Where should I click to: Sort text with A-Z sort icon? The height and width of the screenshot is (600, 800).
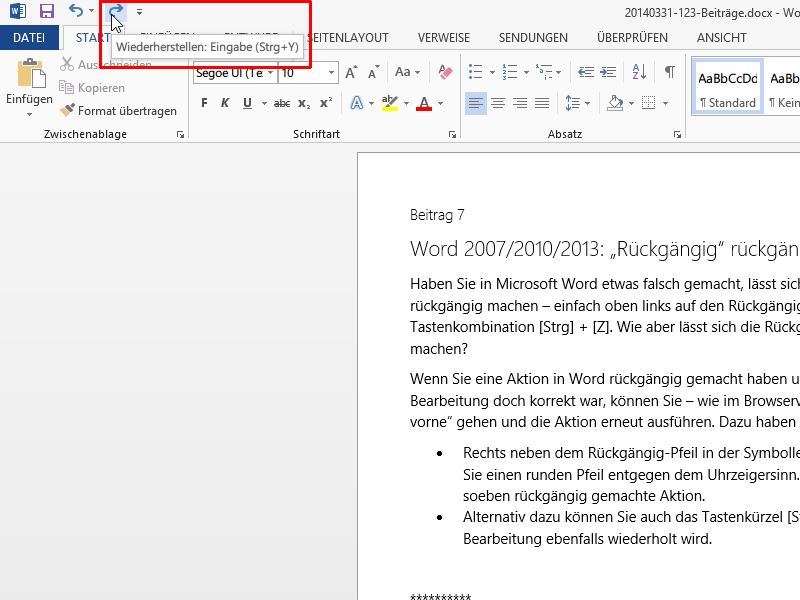coord(639,72)
